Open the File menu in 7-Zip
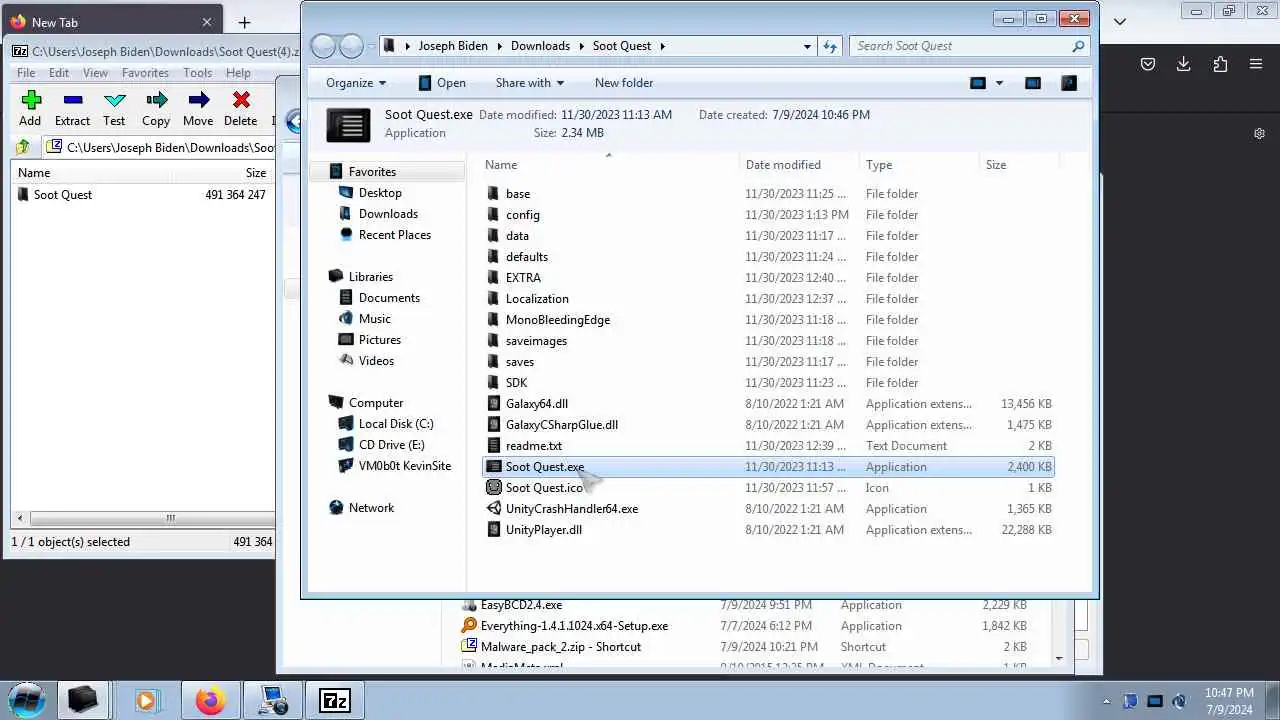 (x=26, y=73)
